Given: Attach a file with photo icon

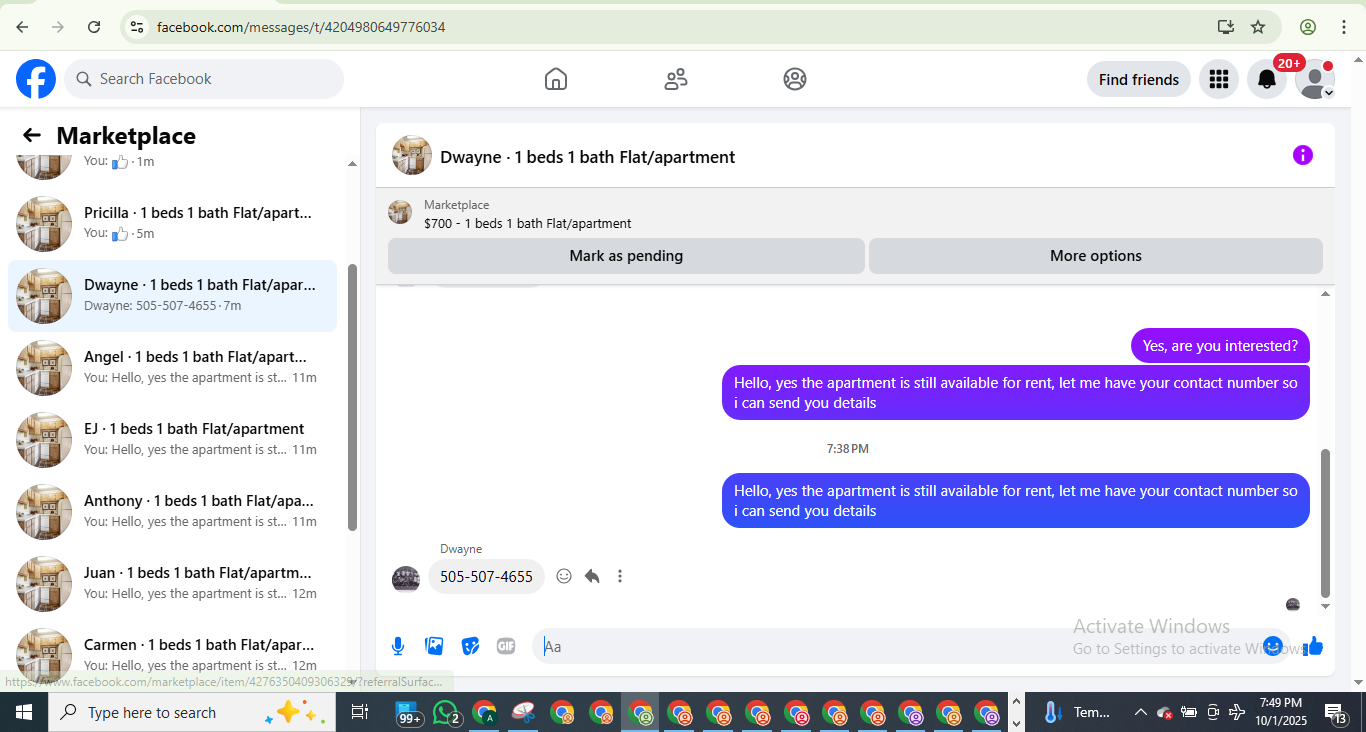Looking at the screenshot, I should point(434,646).
